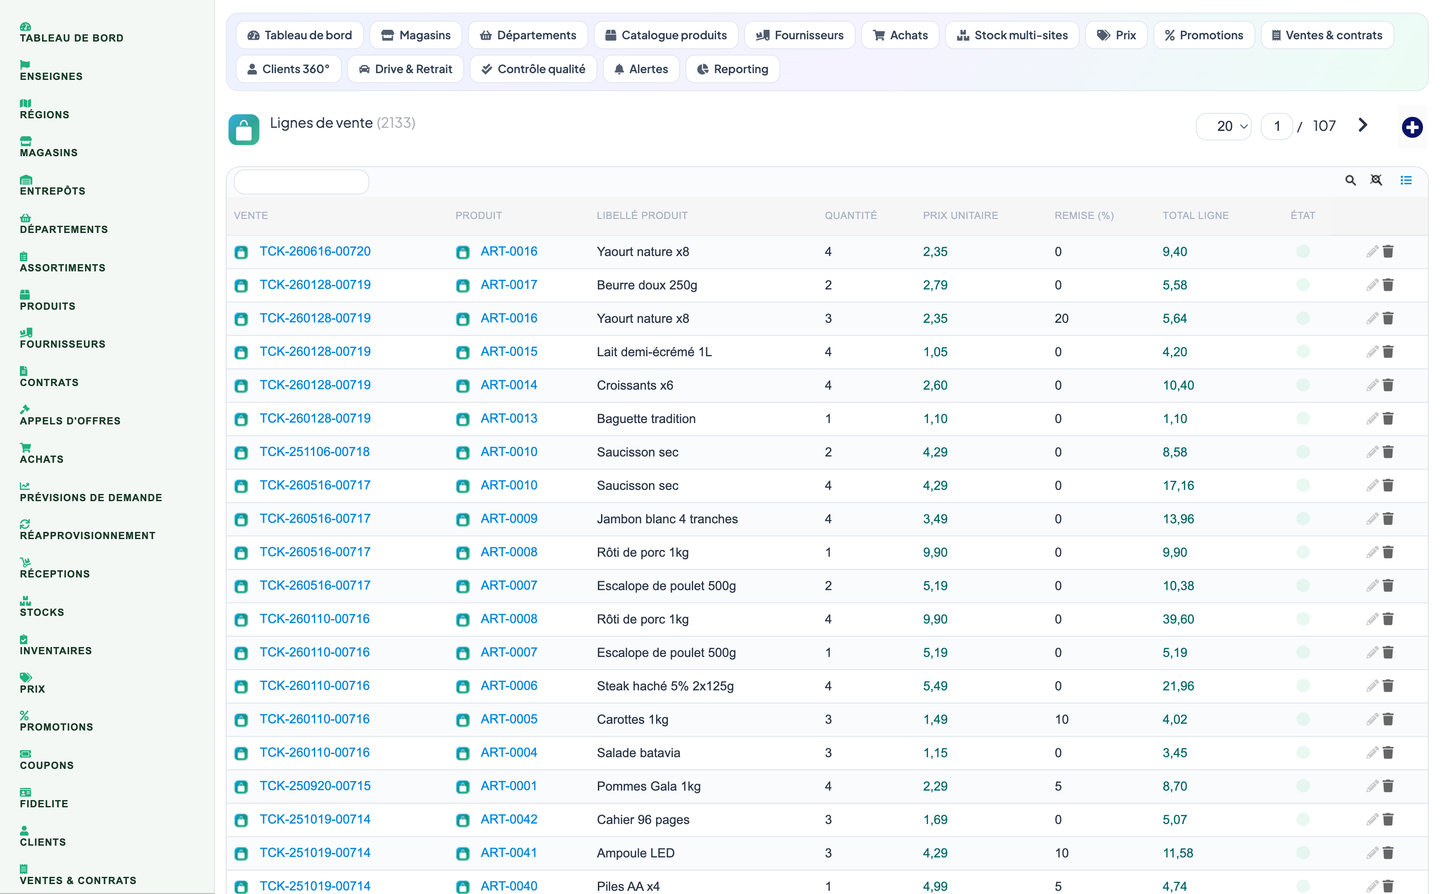Toggle state indicator for Cahier 96 pages

click(x=1303, y=819)
